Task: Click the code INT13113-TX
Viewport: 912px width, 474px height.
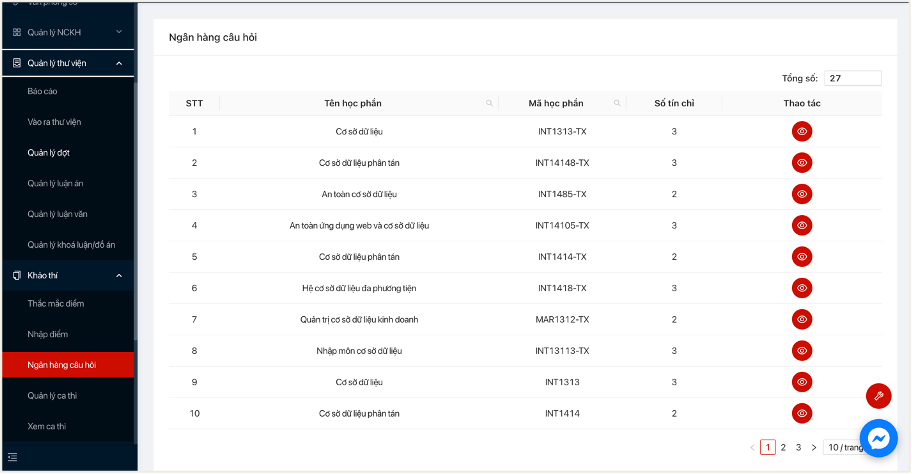Action: [x=562, y=351]
